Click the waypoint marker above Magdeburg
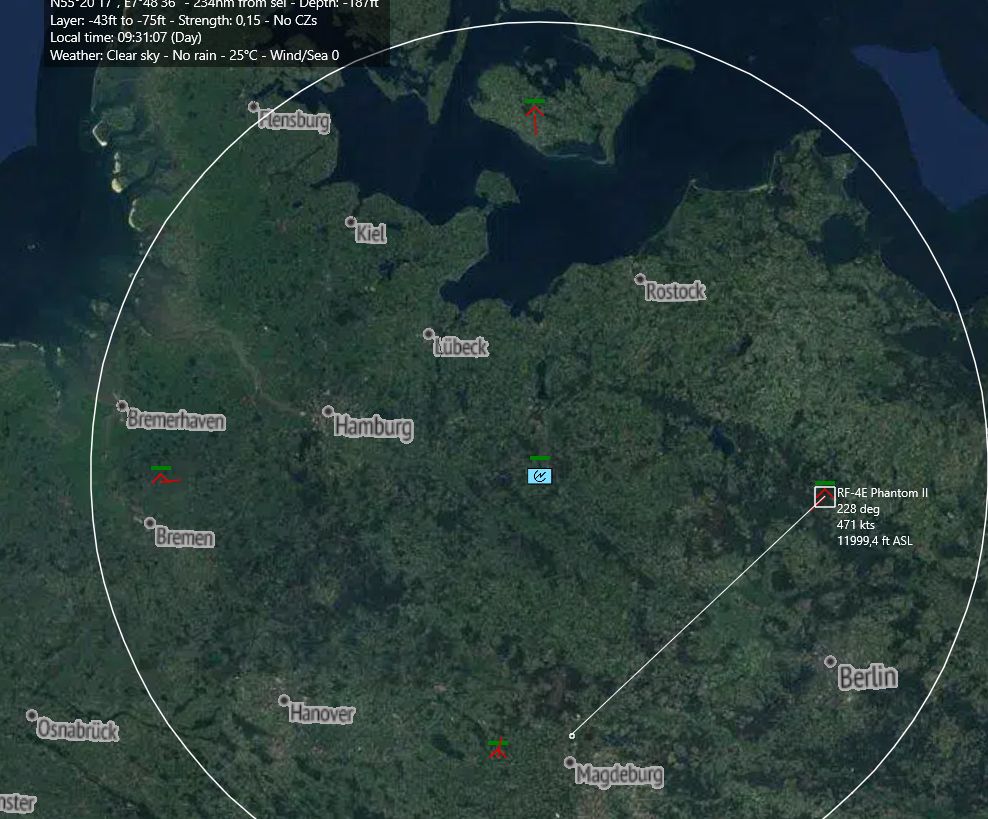Screen dimensions: 988x819 pos(572,735)
